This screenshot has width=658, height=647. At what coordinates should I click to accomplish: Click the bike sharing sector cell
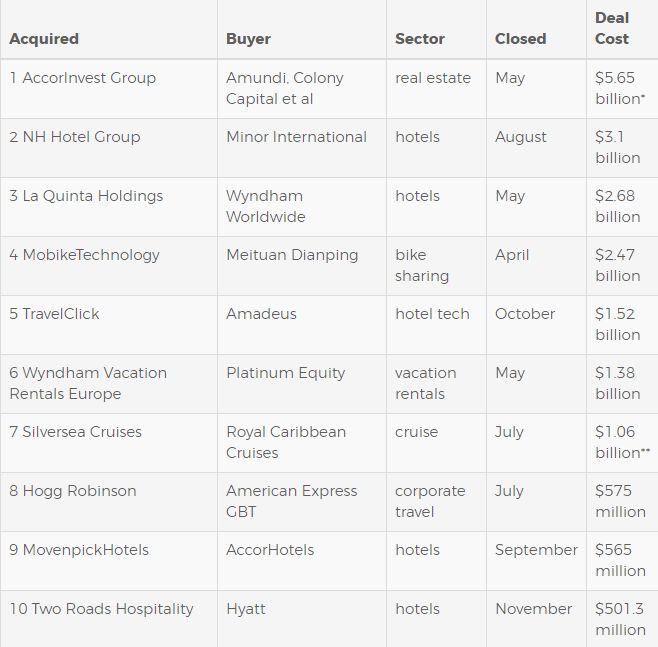[422, 265]
